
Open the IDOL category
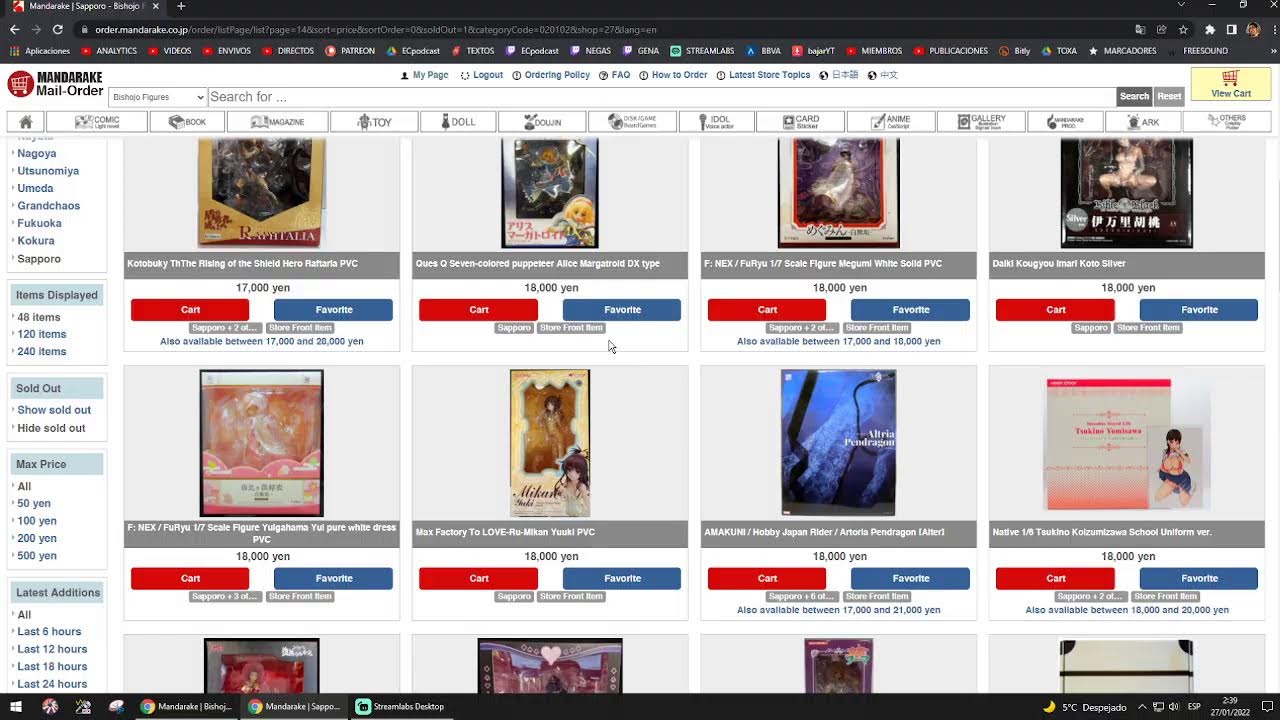pyautogui.click(x=716, y=122)
